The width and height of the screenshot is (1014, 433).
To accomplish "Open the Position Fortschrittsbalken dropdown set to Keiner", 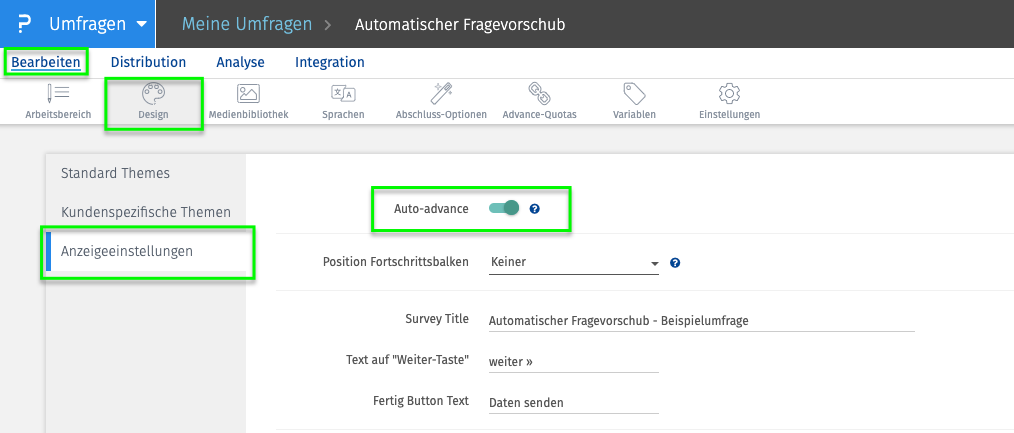I will (x=574, y=263).
